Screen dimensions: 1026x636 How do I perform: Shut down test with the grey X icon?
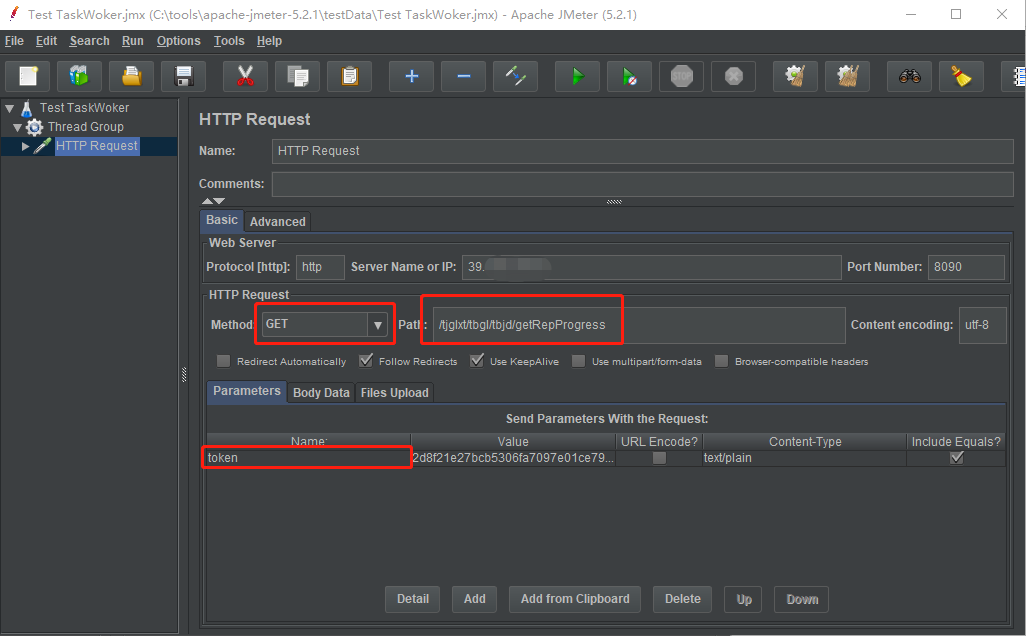734,77
